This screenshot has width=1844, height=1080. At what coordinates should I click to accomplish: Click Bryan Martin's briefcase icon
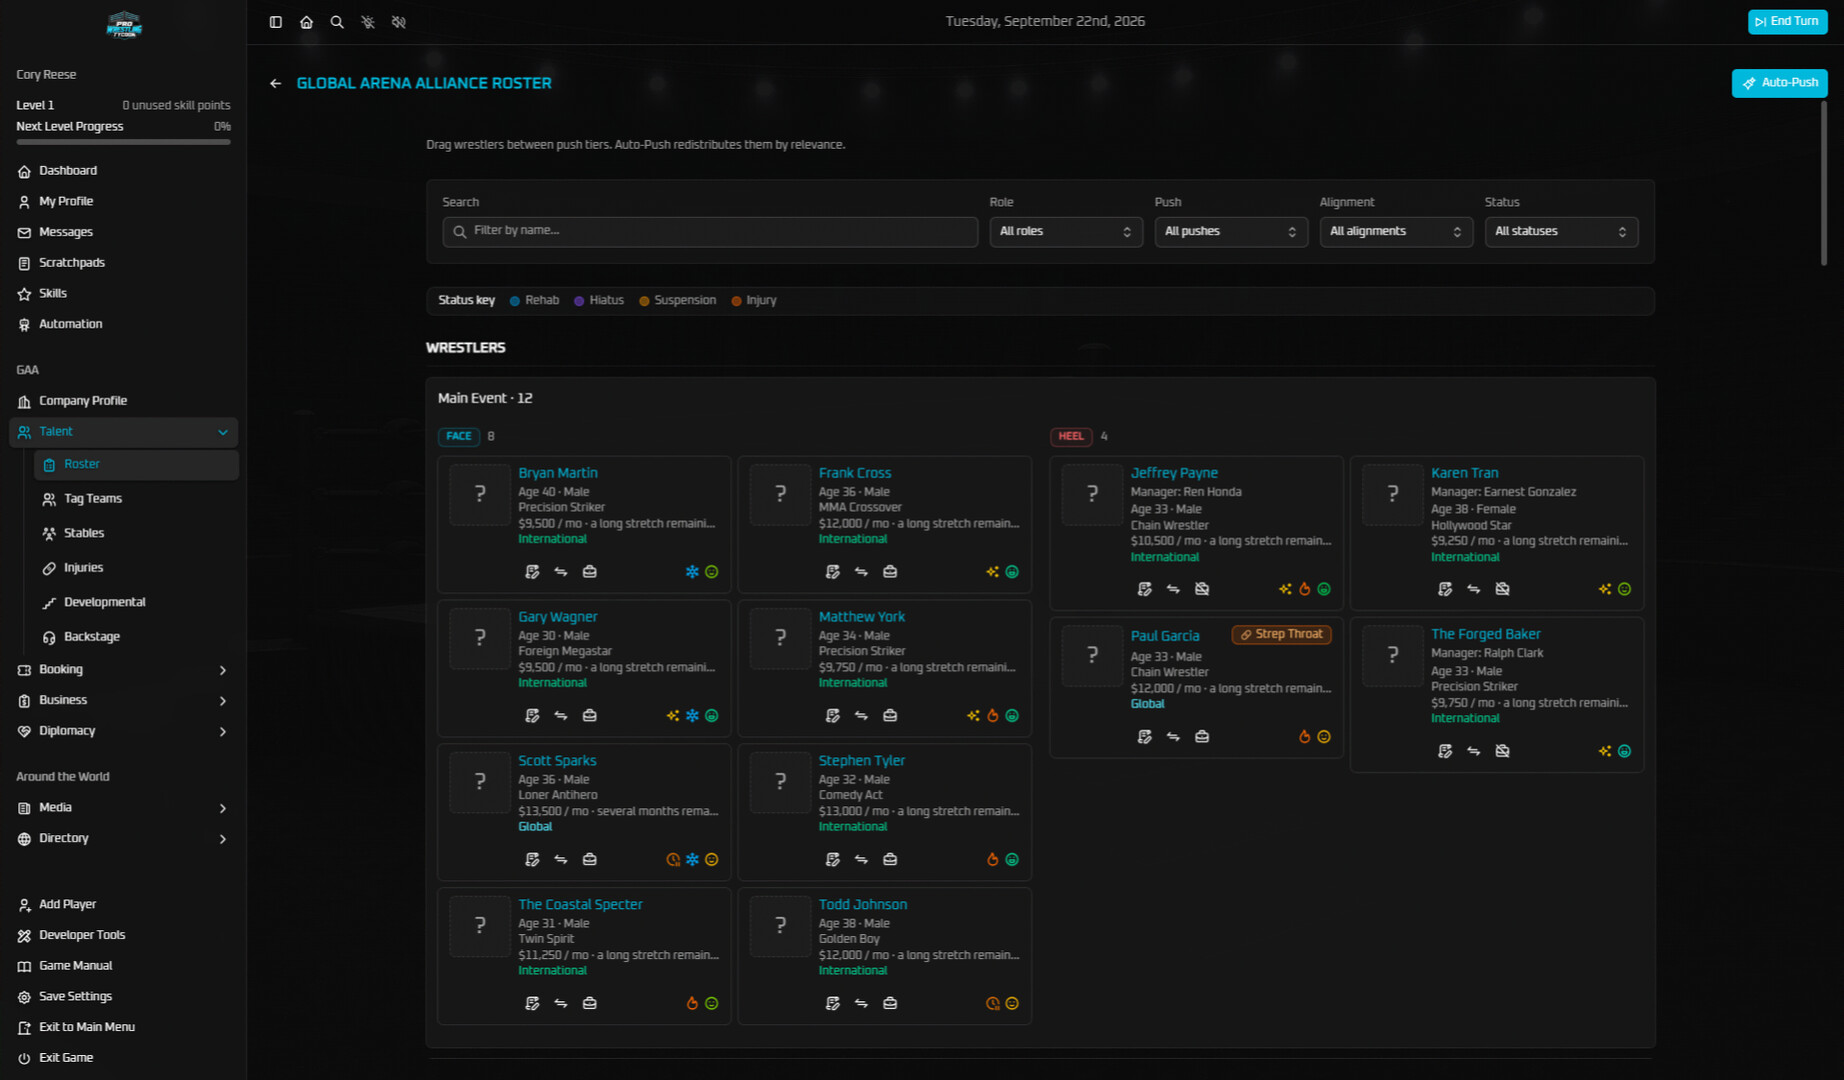590,572
